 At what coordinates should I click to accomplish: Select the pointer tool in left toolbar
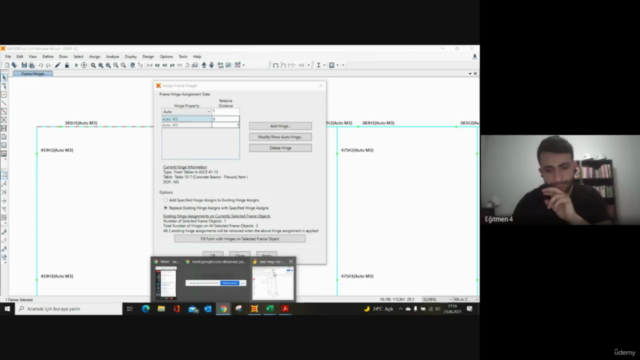[4, 78]
